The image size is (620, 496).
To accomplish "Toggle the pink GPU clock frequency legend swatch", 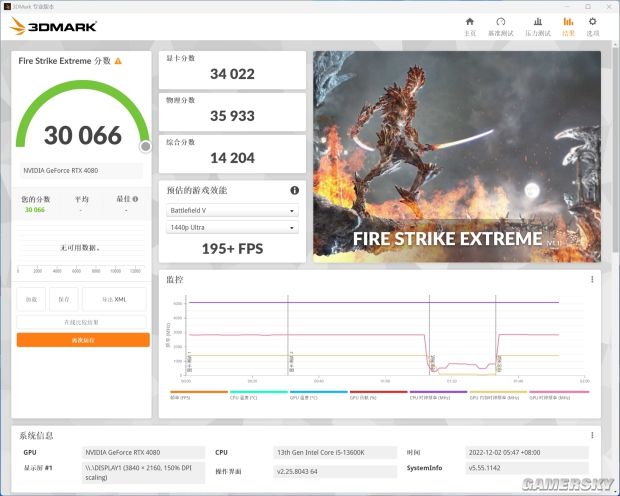I will 559,392.
